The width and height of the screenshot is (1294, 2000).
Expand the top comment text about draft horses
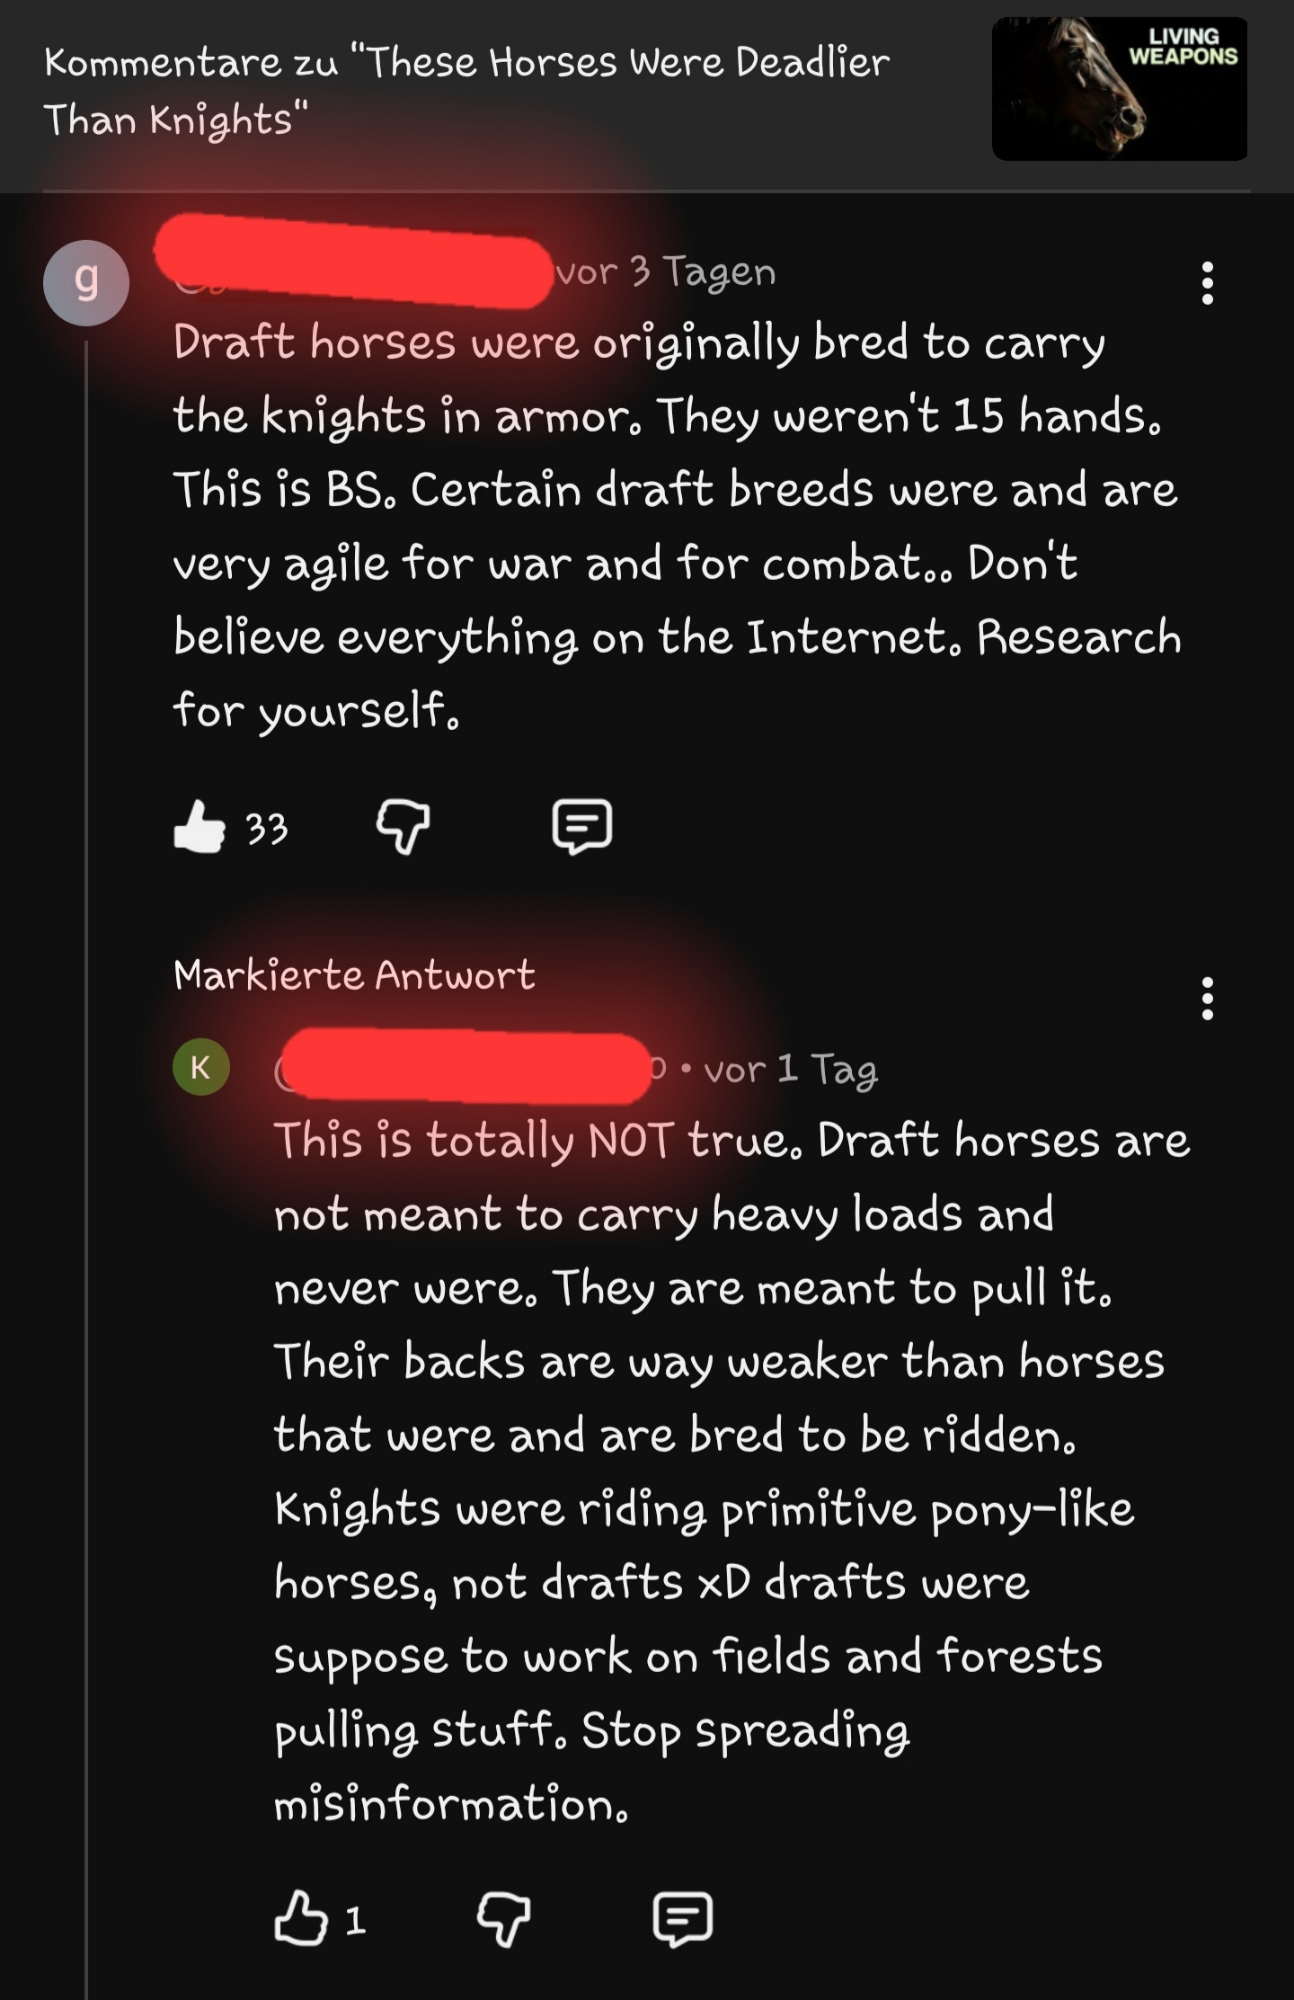677,526
